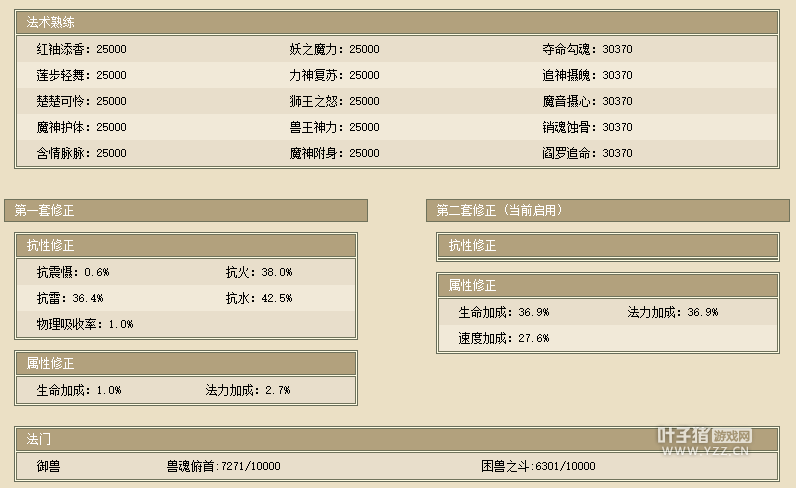Click the 御兽 label in 法门
The image size is (796, 488).
(x=49, y=466)
